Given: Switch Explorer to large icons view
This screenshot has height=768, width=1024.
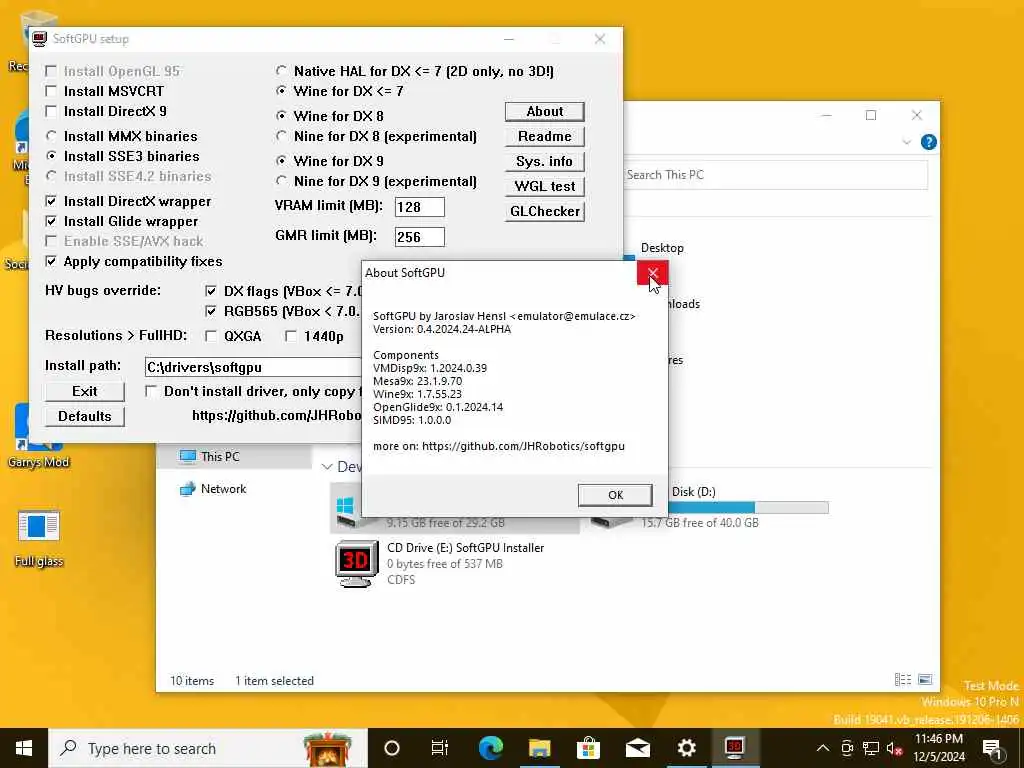Looking at the screenshot, I should [925, 680].
